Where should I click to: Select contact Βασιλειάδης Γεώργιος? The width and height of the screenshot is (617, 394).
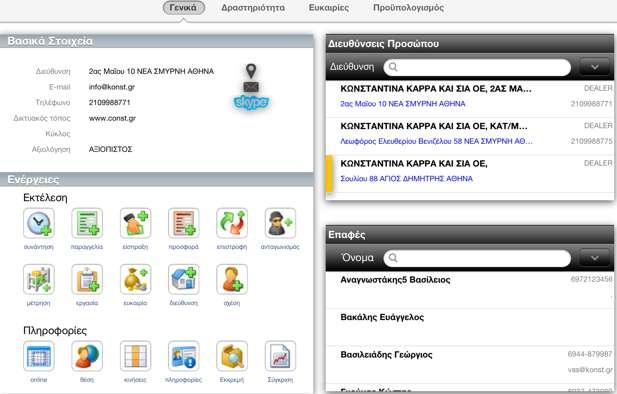point(470,364)
